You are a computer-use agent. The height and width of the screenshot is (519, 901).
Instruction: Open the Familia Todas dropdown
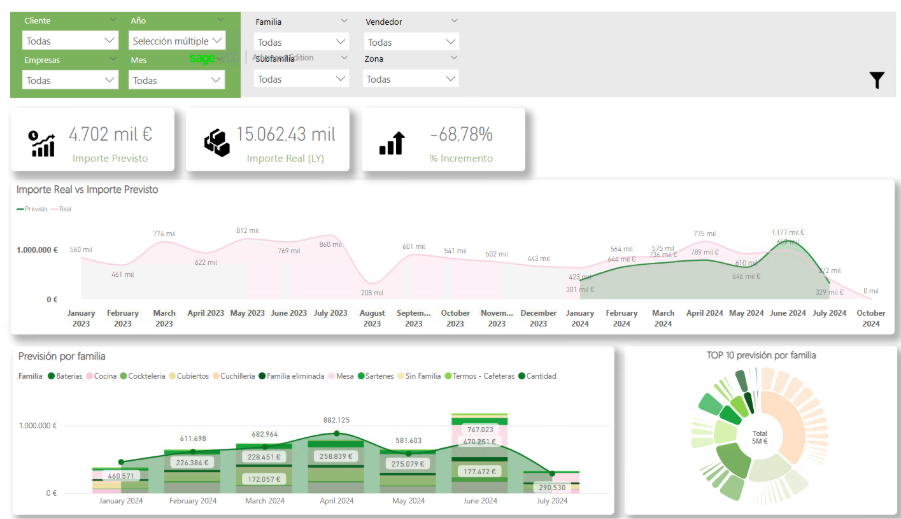point(302,42)
